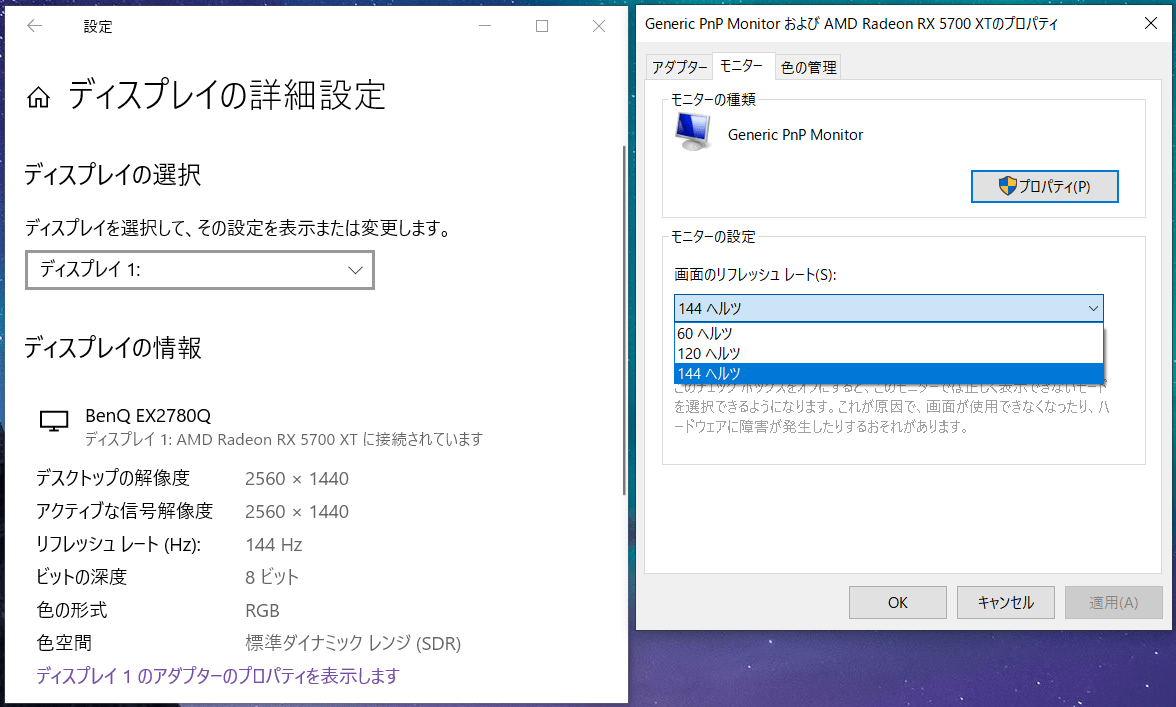Image resolution: width=1176 pixels, height=707 pixels.
Task: Click the 144 Hz refresh rate value
Action: click(x=274, y=544)
